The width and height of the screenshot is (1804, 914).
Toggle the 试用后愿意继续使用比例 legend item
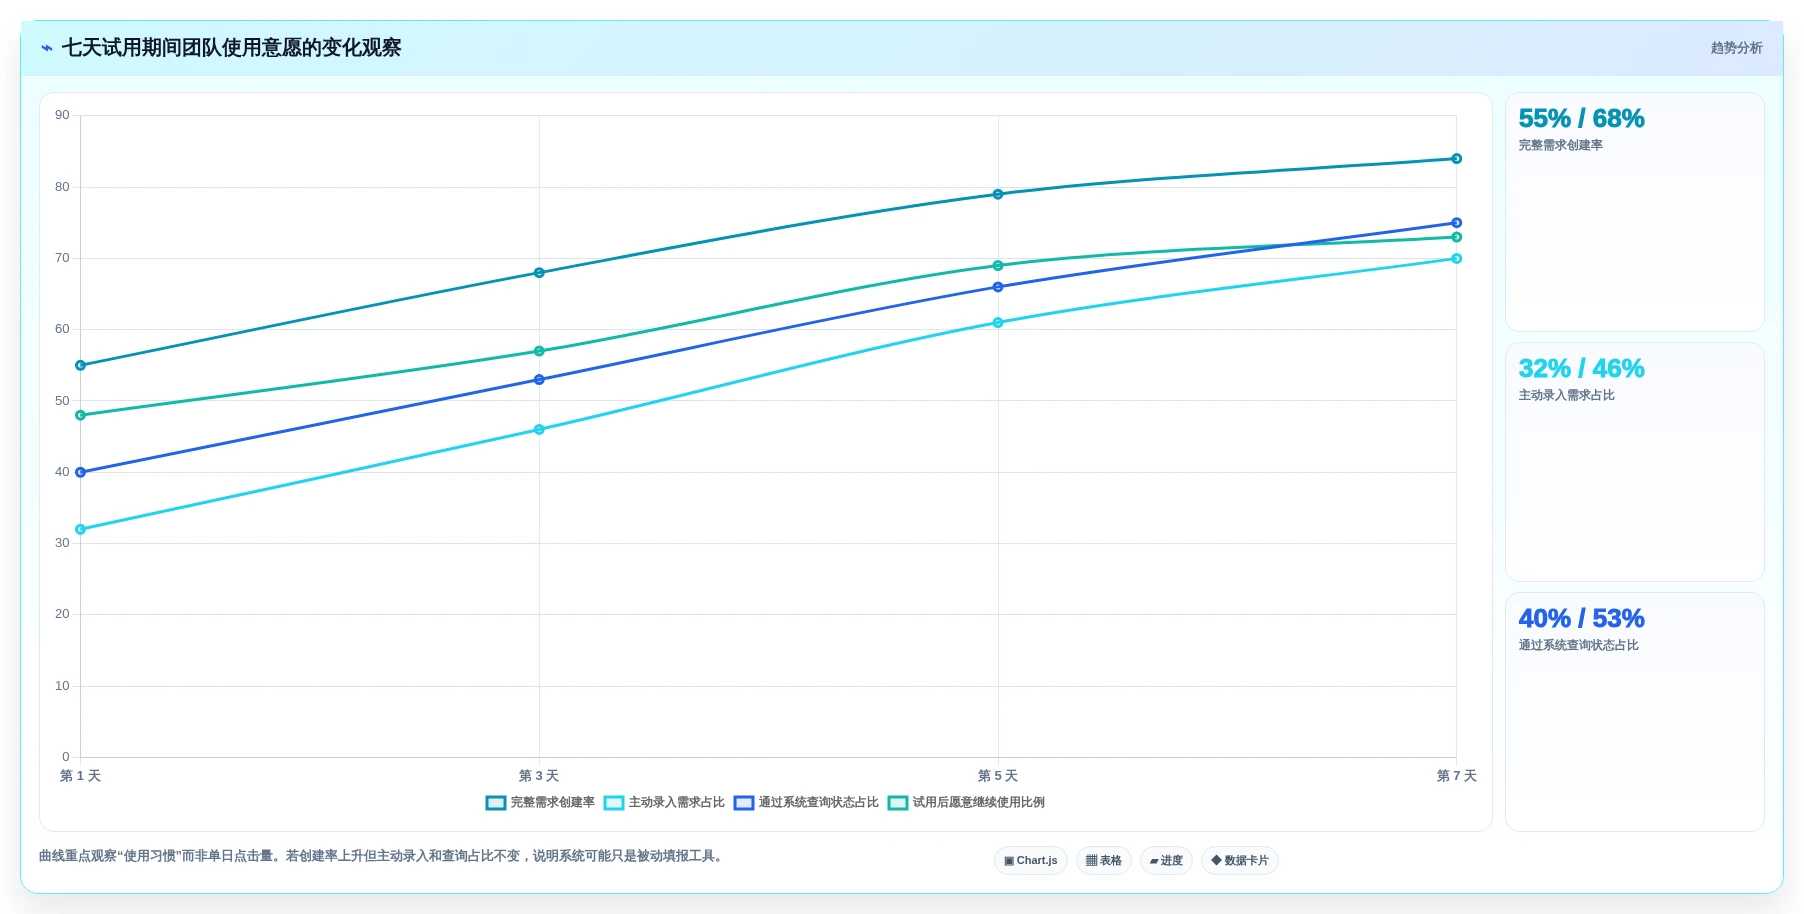966,802
